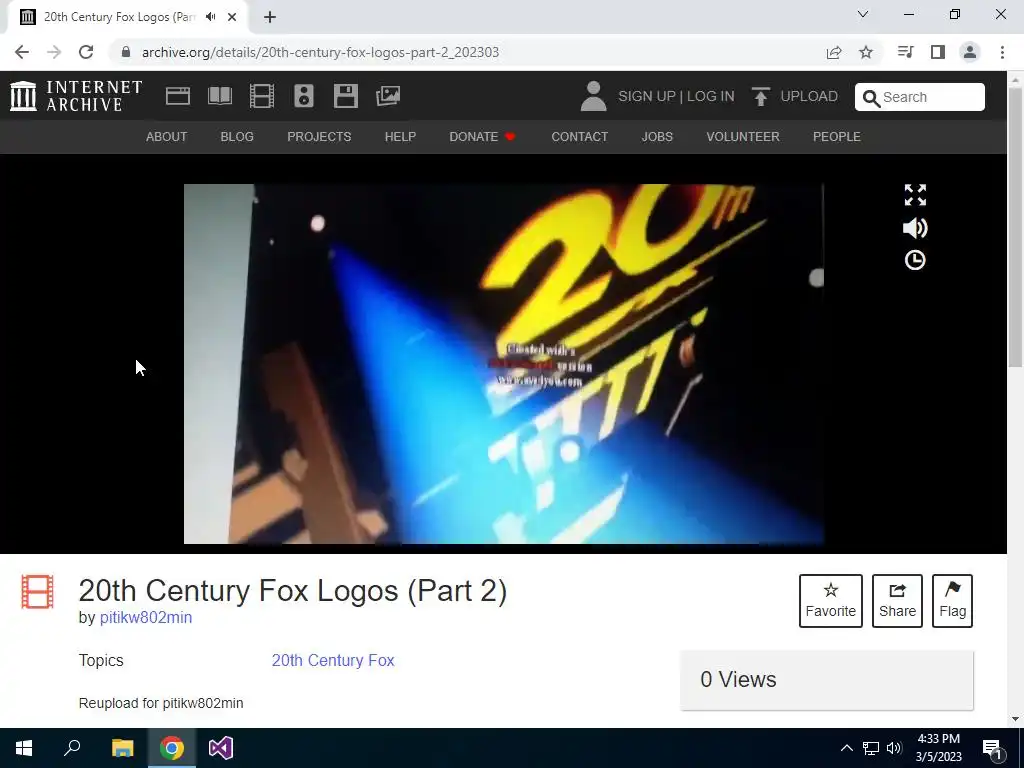Click the Upload arrow icon
Viewport: 1024px width, 768px height.
tap(760, 96)
